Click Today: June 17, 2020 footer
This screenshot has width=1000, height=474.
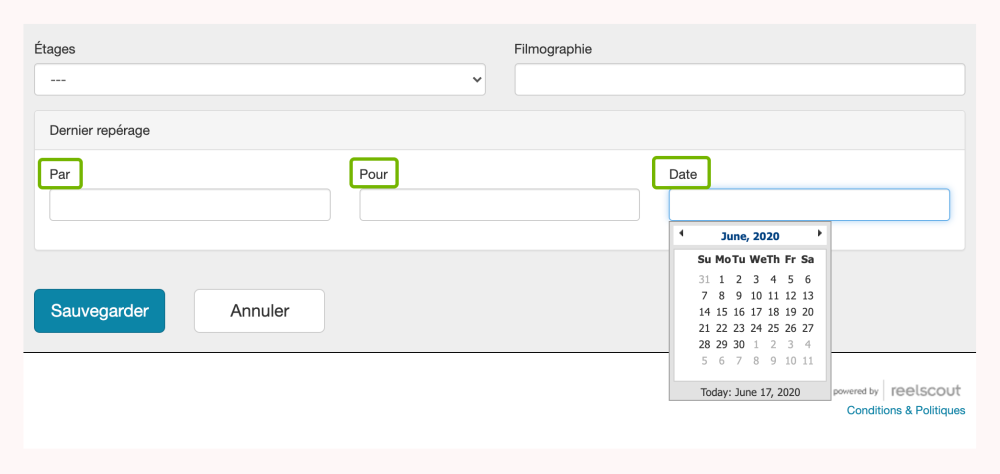point(750,392)
